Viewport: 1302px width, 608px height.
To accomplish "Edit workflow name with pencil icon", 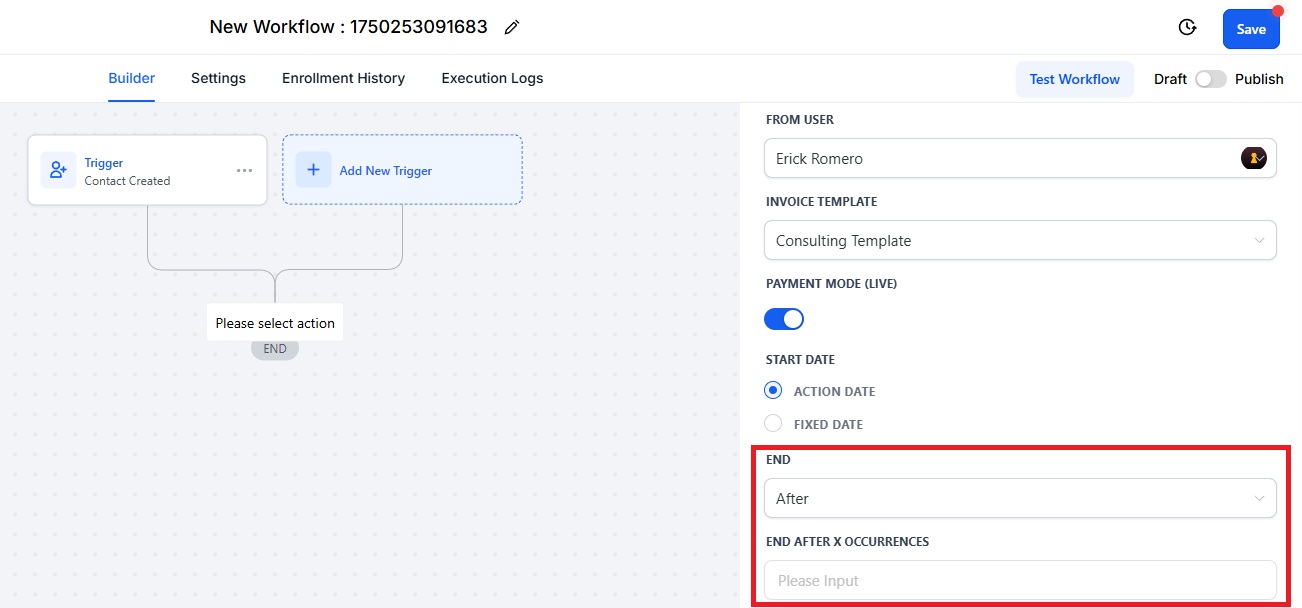I will coord(512,28).
